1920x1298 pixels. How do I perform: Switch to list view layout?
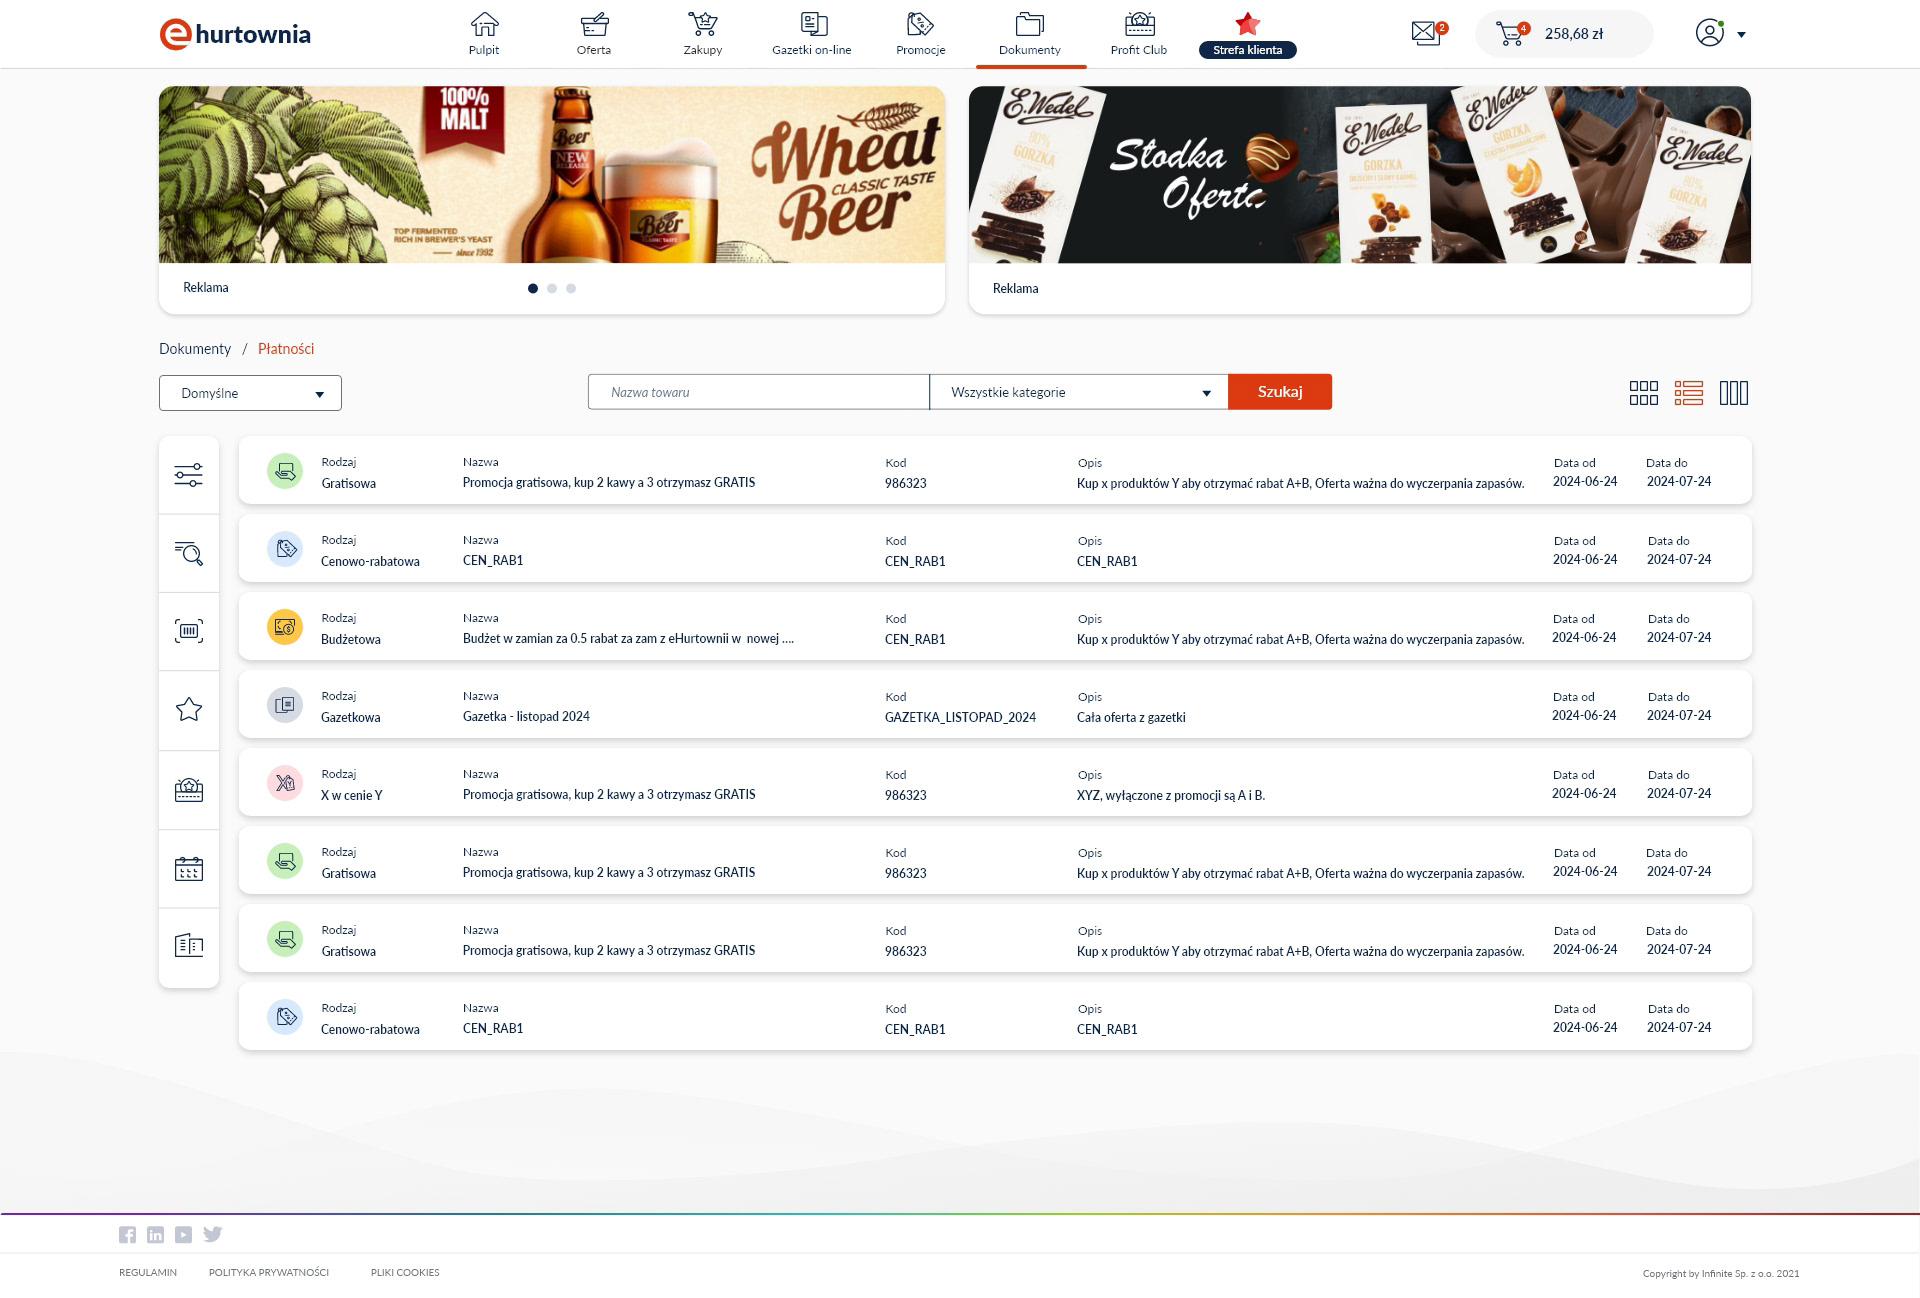coord(1688,393)
